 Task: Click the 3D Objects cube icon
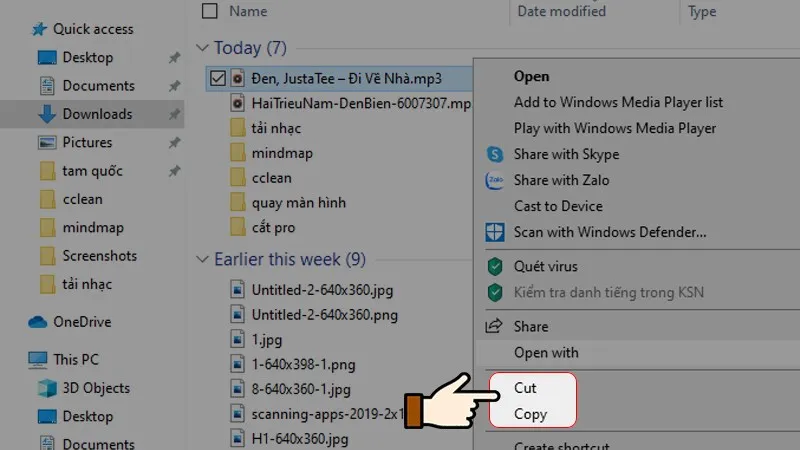(x=47, y=388)
